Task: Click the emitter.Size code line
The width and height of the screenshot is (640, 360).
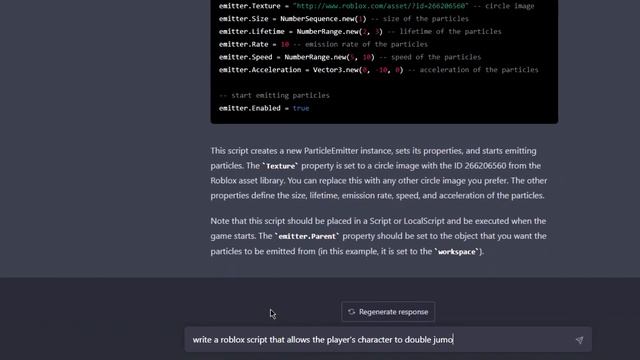Action: coord(344,19)
